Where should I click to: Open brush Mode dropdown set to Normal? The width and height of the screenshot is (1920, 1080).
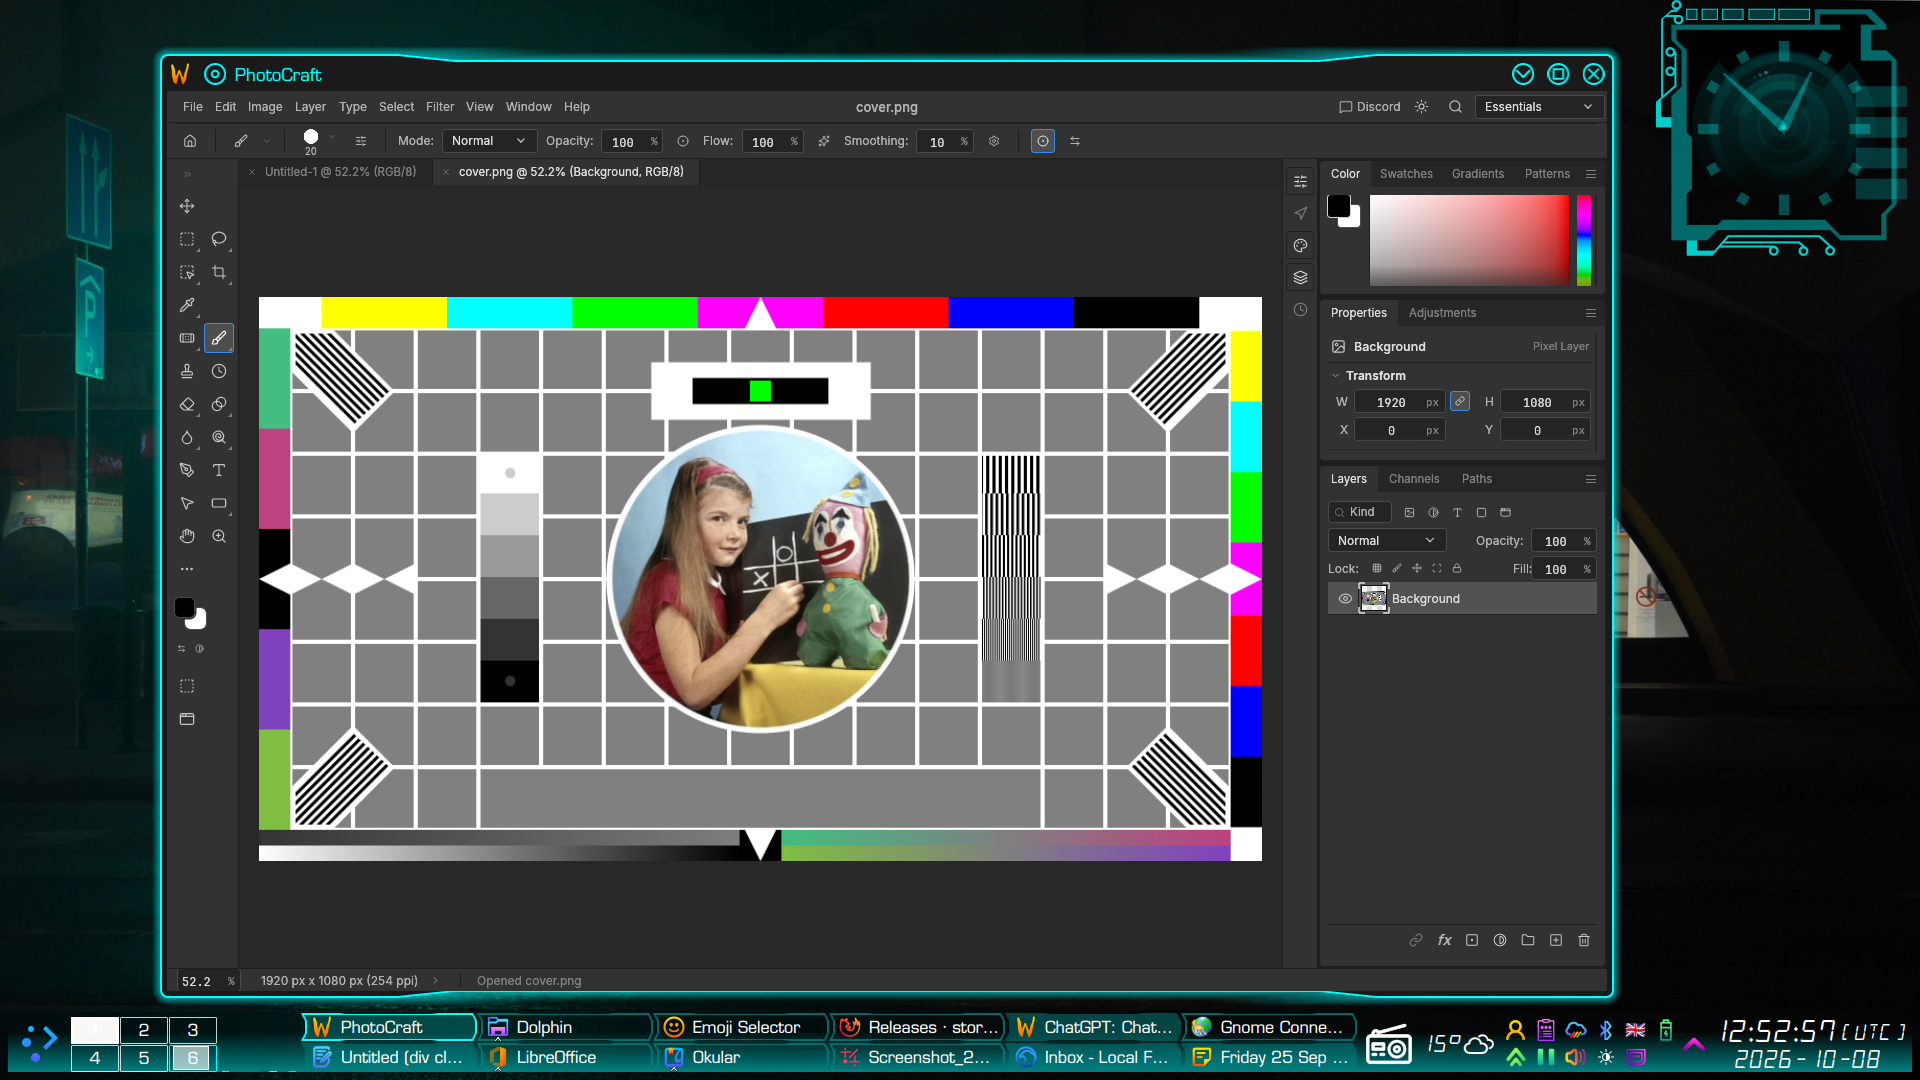489,141
